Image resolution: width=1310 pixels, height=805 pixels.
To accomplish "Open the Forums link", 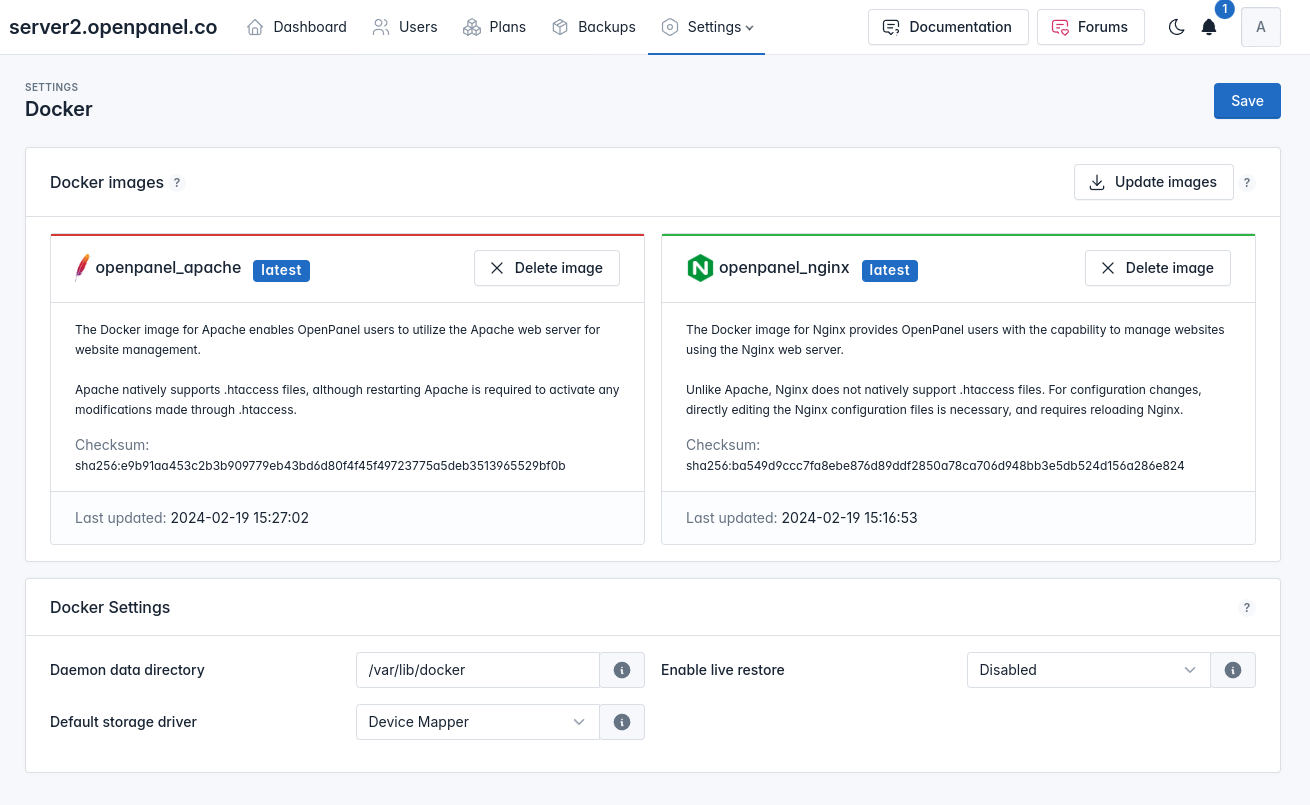I will 1090,27.
